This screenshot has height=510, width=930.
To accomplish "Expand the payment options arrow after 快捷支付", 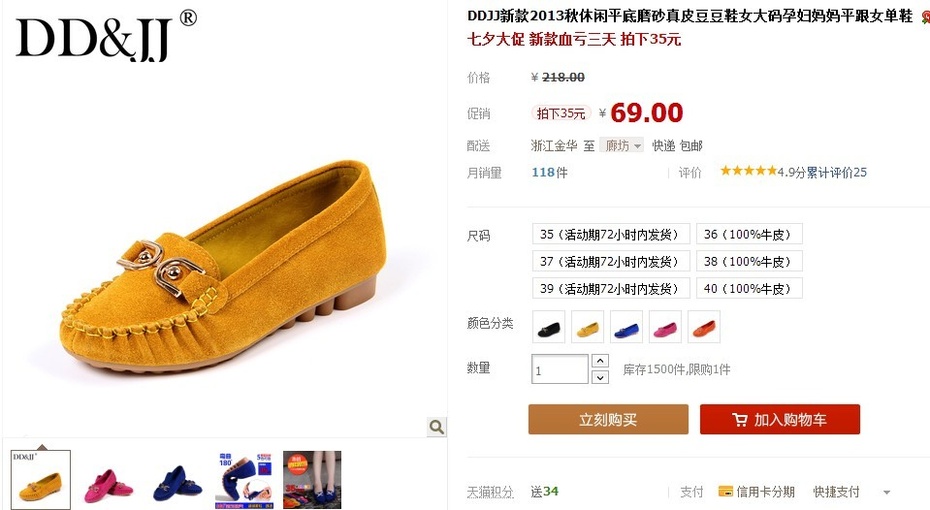I will tap(887, 492).
